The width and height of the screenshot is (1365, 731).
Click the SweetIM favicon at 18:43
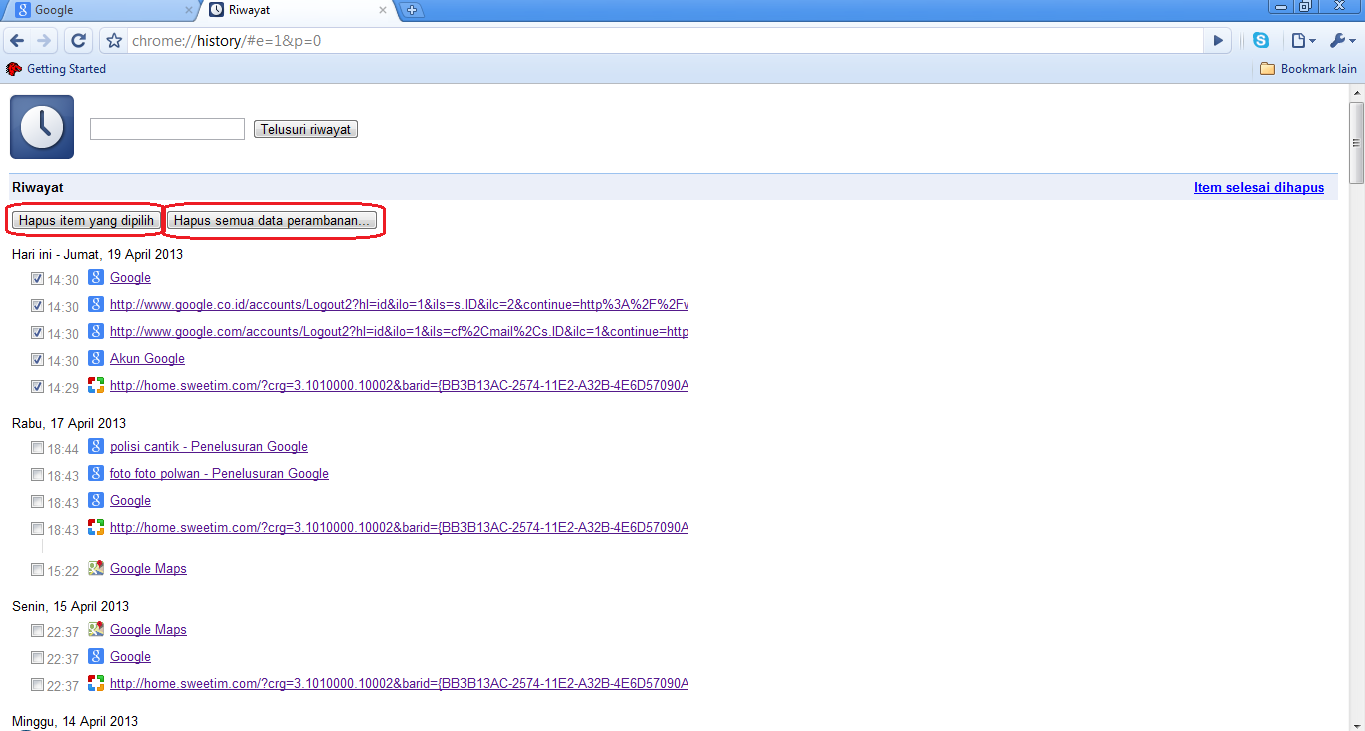click(96, 527)
